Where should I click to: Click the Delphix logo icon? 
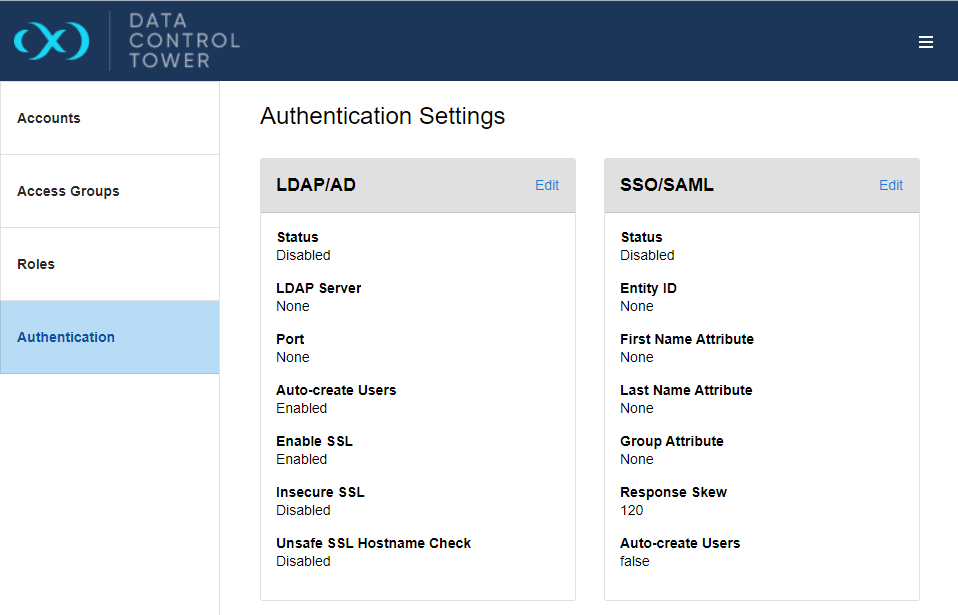[51, 41]
